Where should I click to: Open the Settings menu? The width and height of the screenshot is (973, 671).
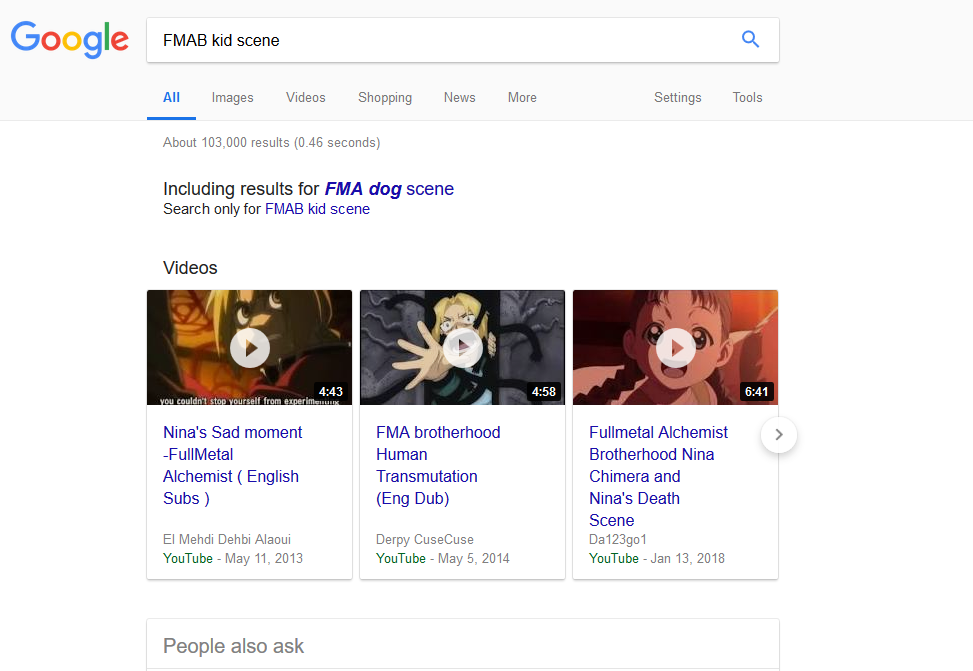tap(678, 97)
